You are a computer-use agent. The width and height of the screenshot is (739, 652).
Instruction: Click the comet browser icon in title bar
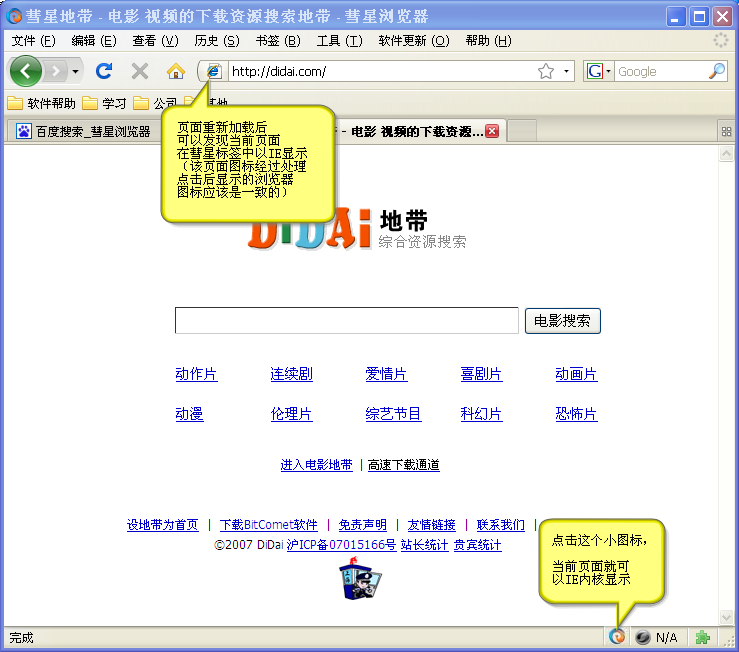tap(14, 16)
